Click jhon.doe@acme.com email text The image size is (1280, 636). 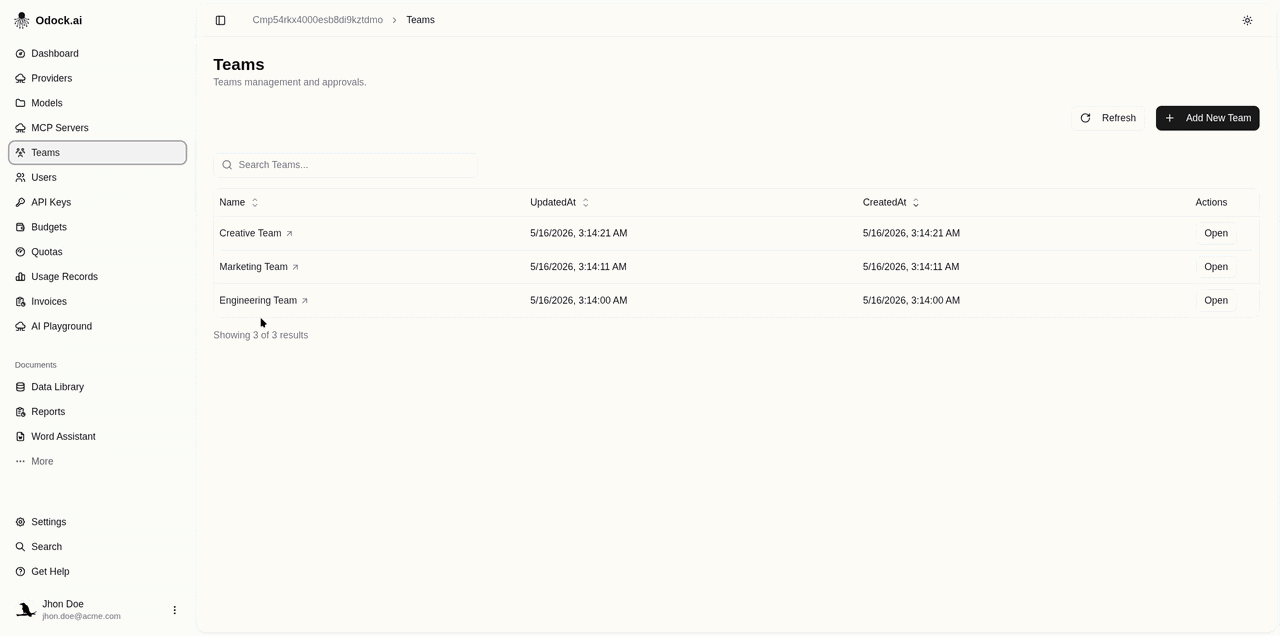[x=81, y=617]
